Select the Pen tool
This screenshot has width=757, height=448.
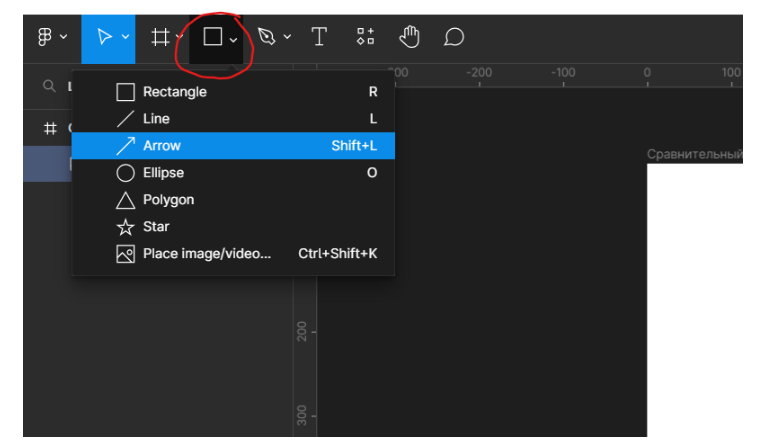click(x=266, y=37)
